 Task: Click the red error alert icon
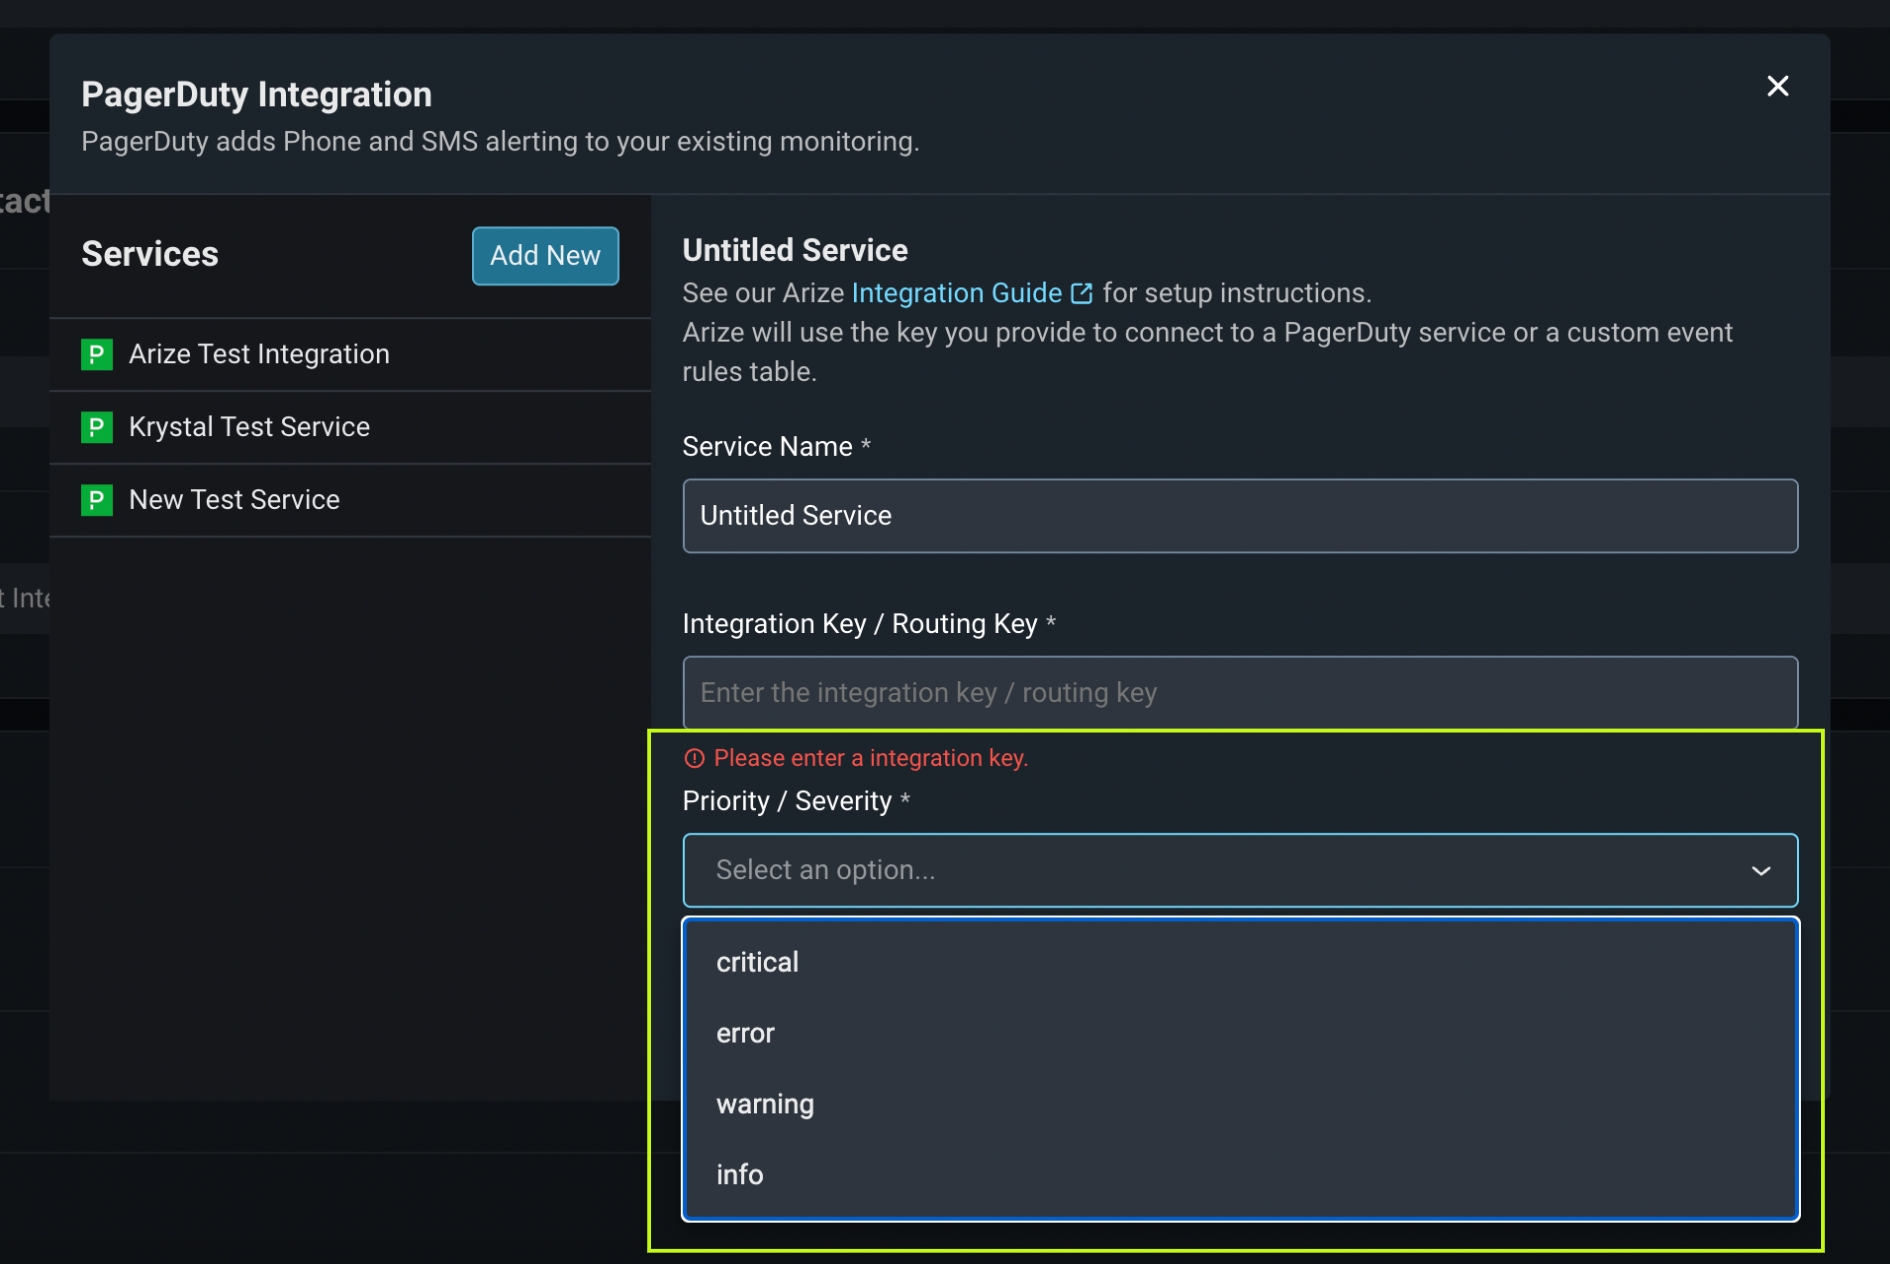[x=694, y=759]
